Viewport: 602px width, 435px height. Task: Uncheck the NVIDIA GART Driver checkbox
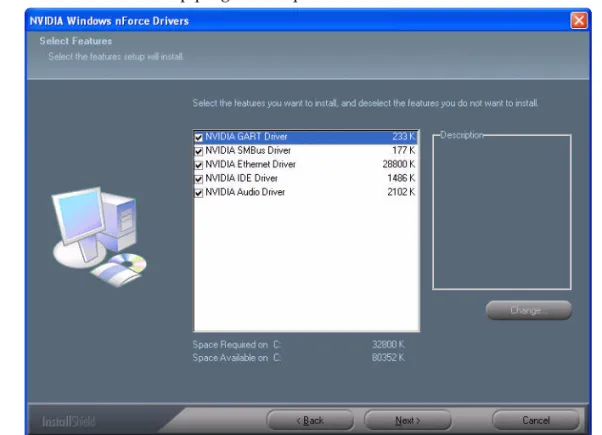pyautogui.click(x=198, y=137)
